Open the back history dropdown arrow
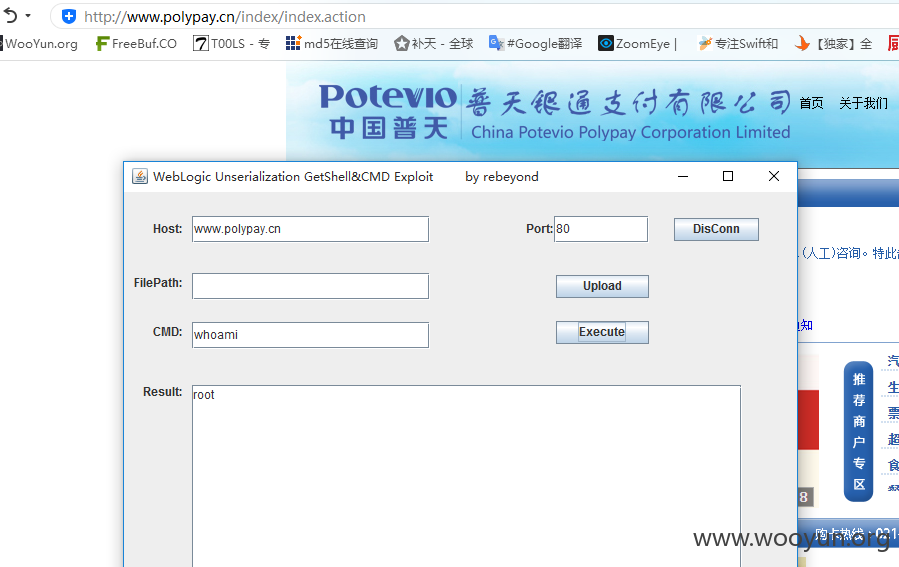The width and height of the screenshot is (899, 567). pos(28,16)
